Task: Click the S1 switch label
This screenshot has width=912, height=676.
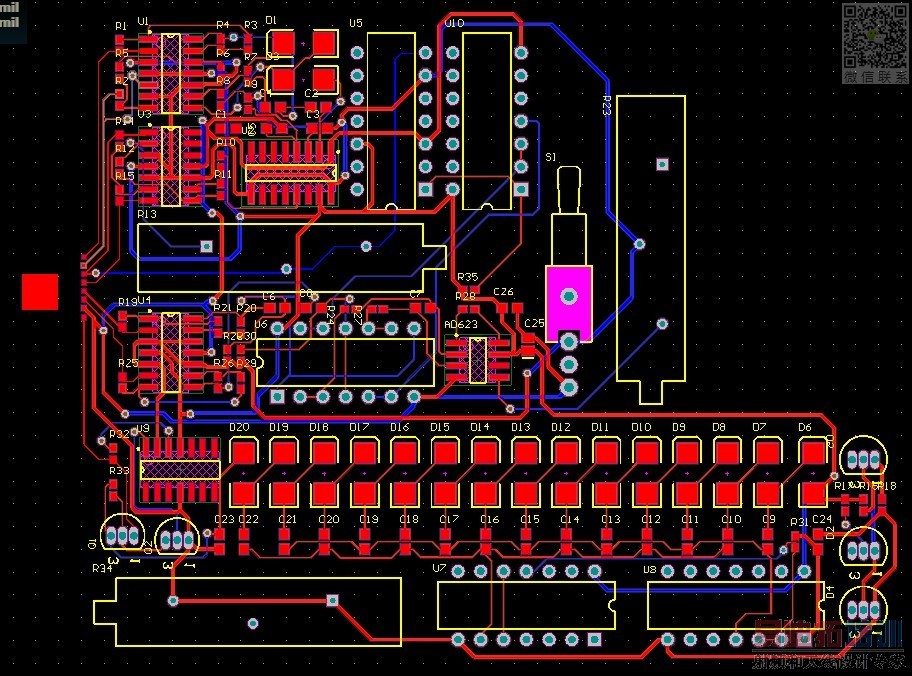Action: point(550,157)
